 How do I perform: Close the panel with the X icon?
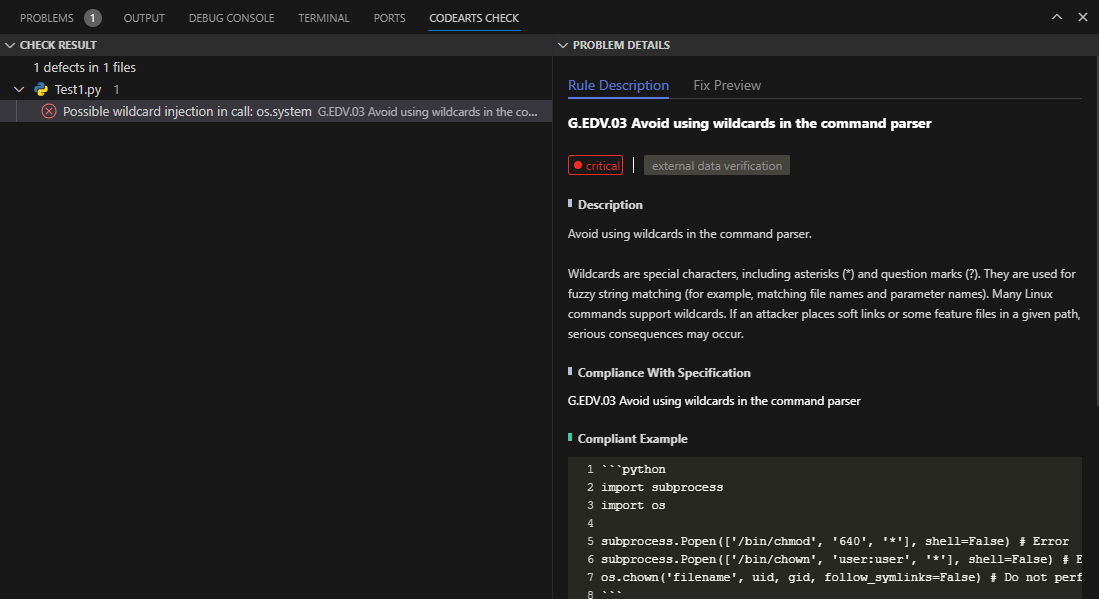click(1082, 18)
